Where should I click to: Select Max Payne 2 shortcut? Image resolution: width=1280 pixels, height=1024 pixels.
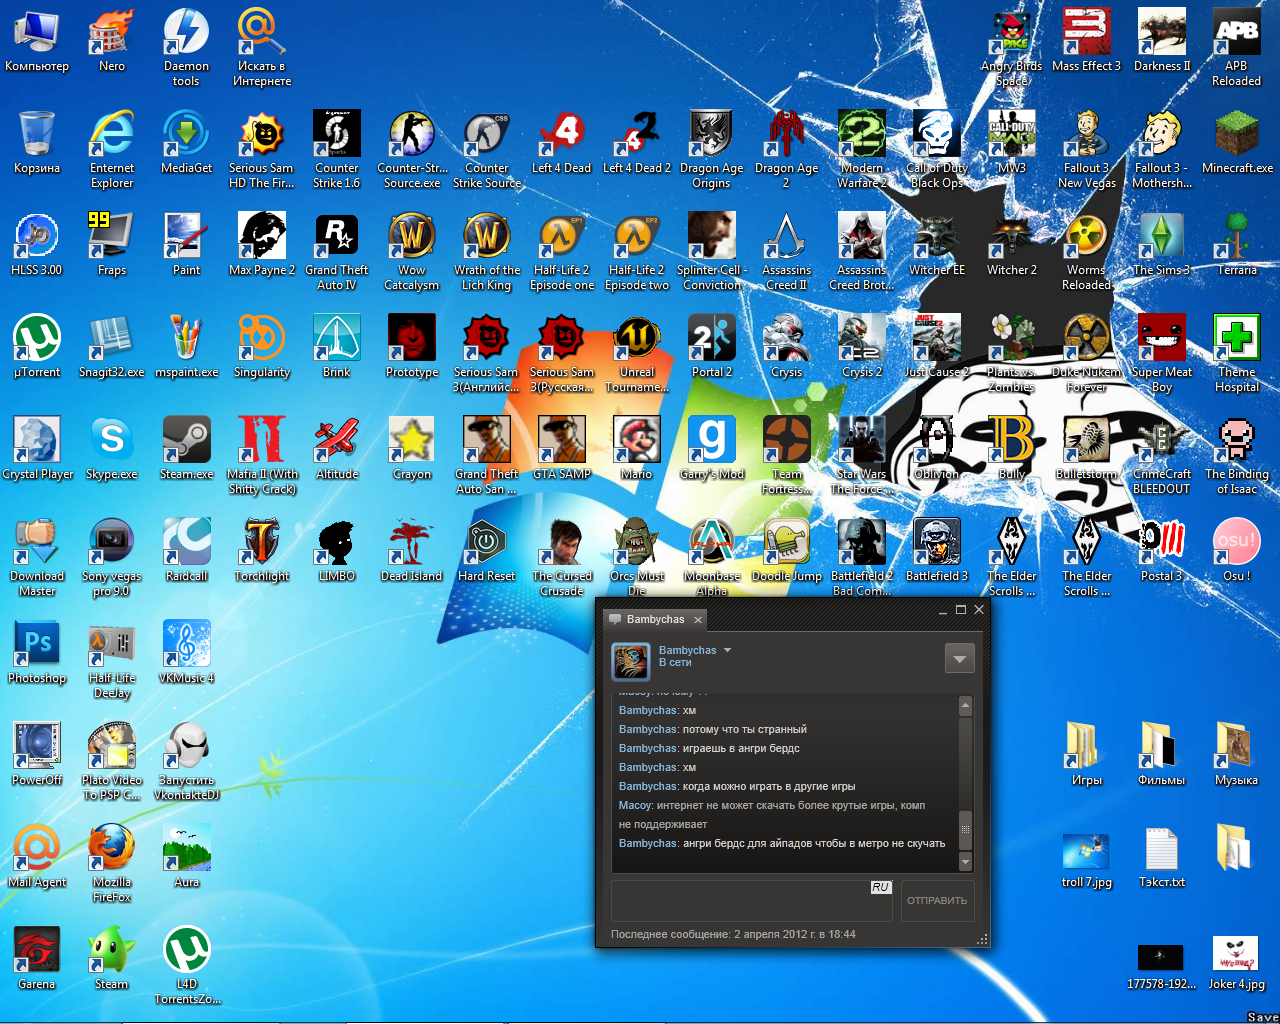262,244
